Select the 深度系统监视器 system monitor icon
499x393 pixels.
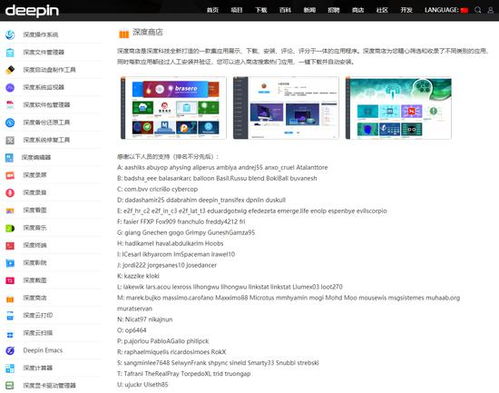[x=10, y=87]
